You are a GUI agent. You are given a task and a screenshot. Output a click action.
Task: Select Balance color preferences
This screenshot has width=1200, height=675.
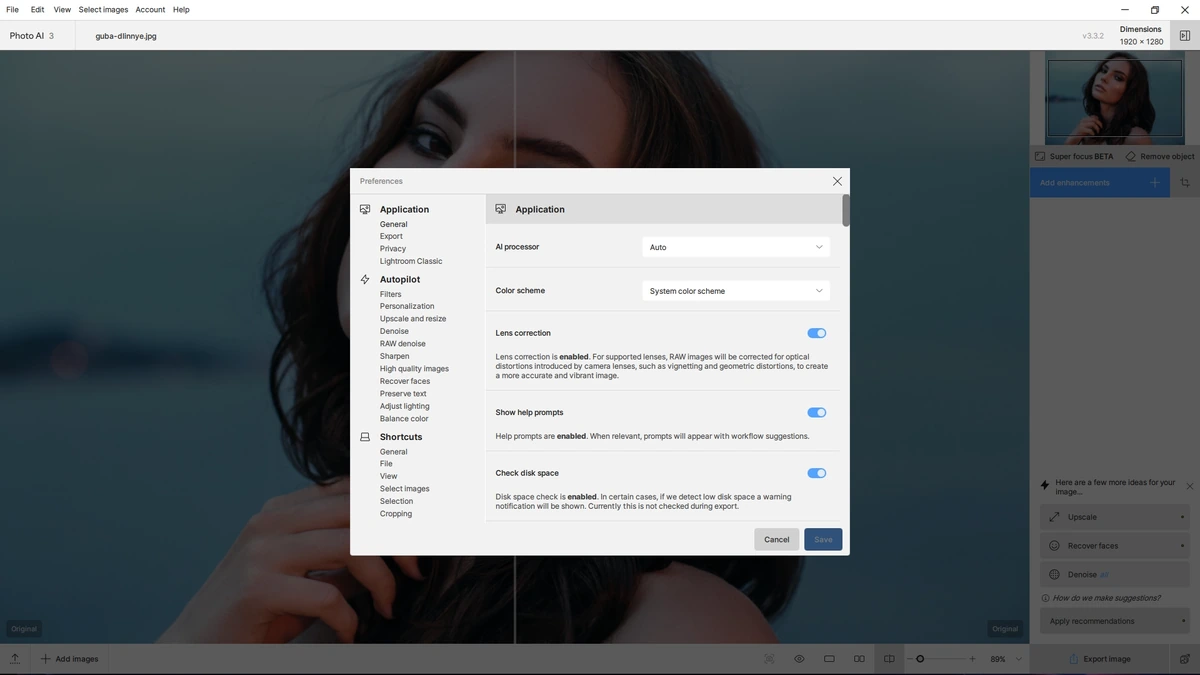[x=404, y=419]
